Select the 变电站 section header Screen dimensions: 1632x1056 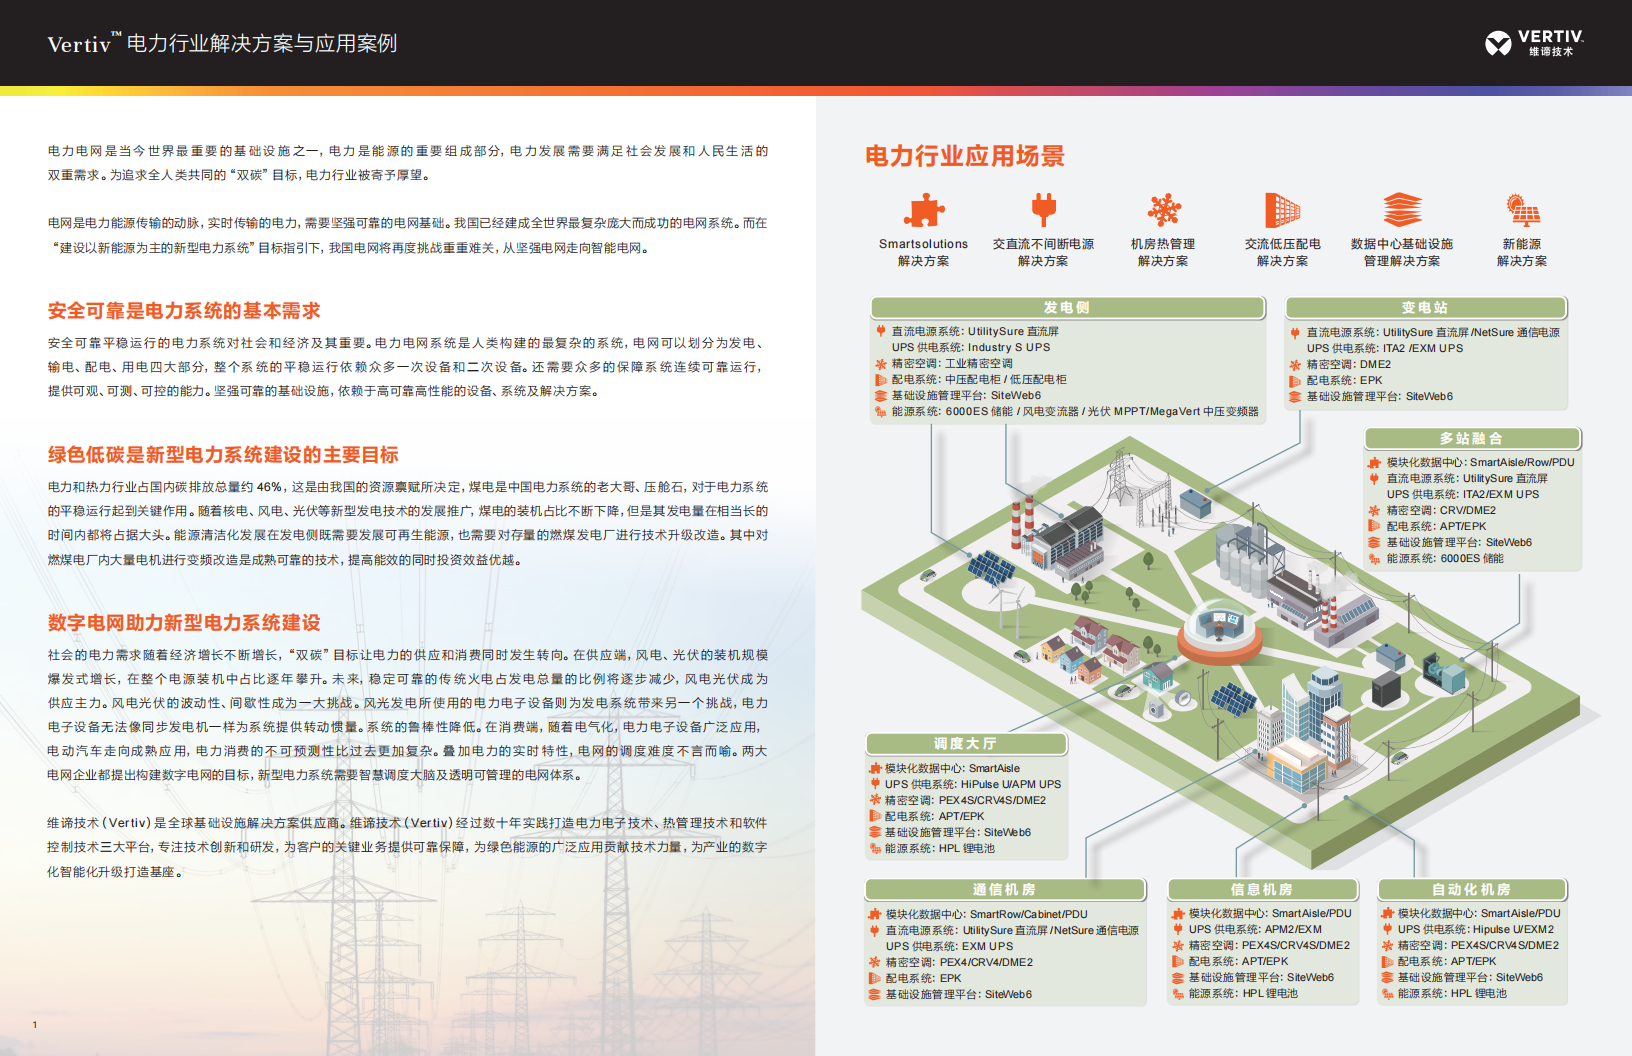[x=1425, y=308]
